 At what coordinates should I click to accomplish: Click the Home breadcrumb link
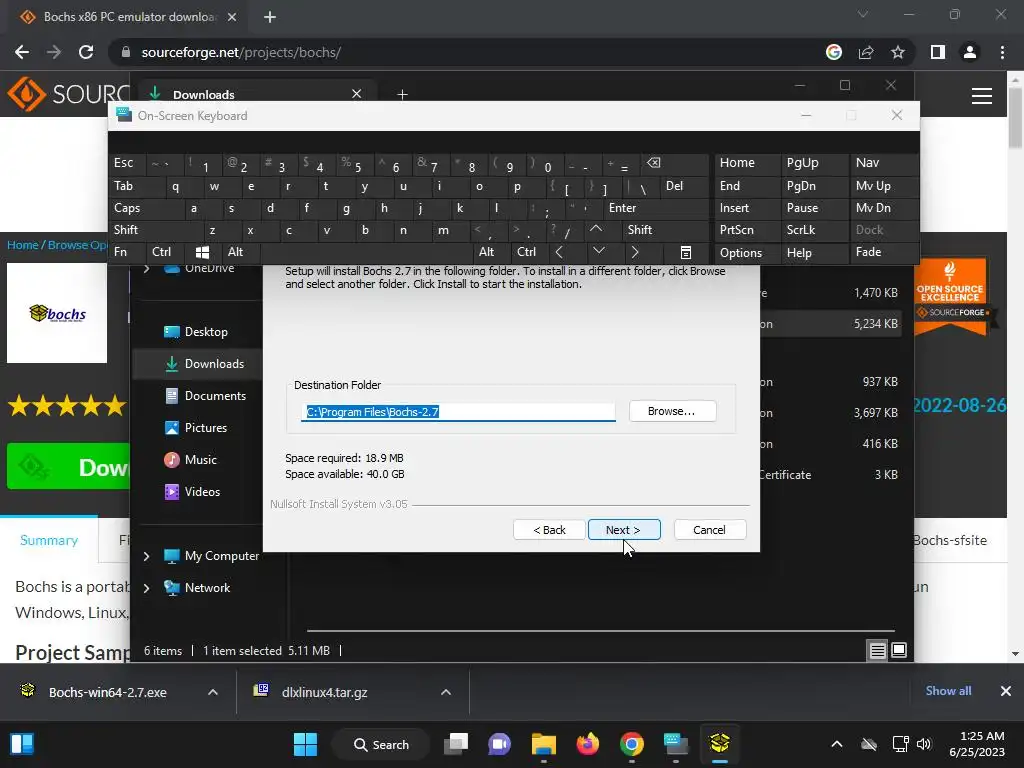(x=23, y=245)
